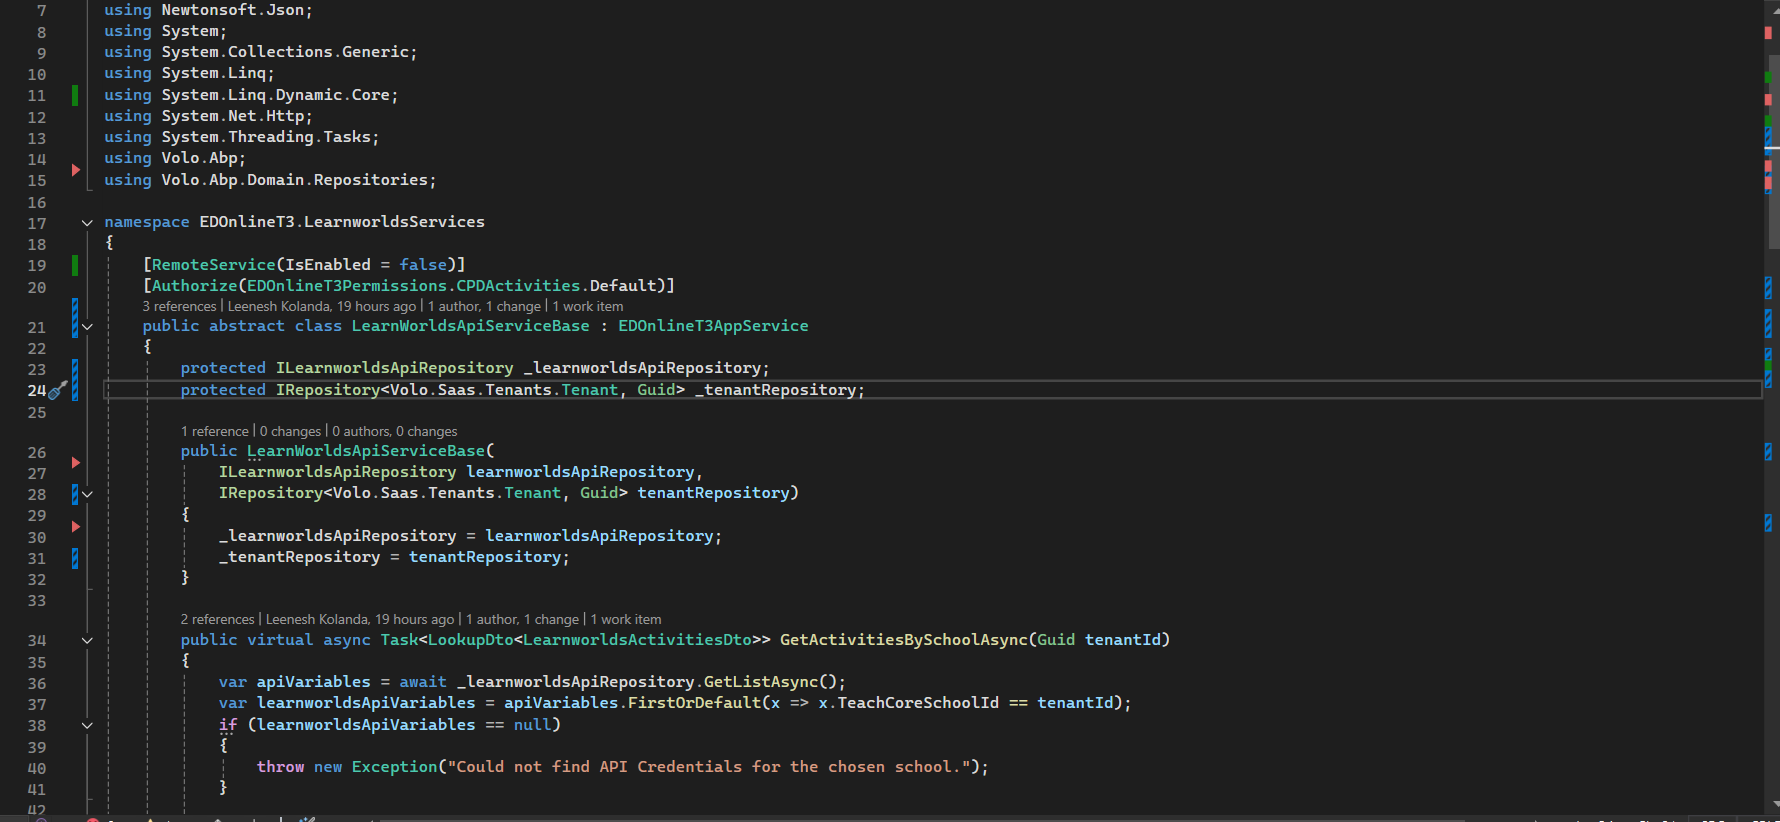Click green change indicator on line 11

(75, 95)
